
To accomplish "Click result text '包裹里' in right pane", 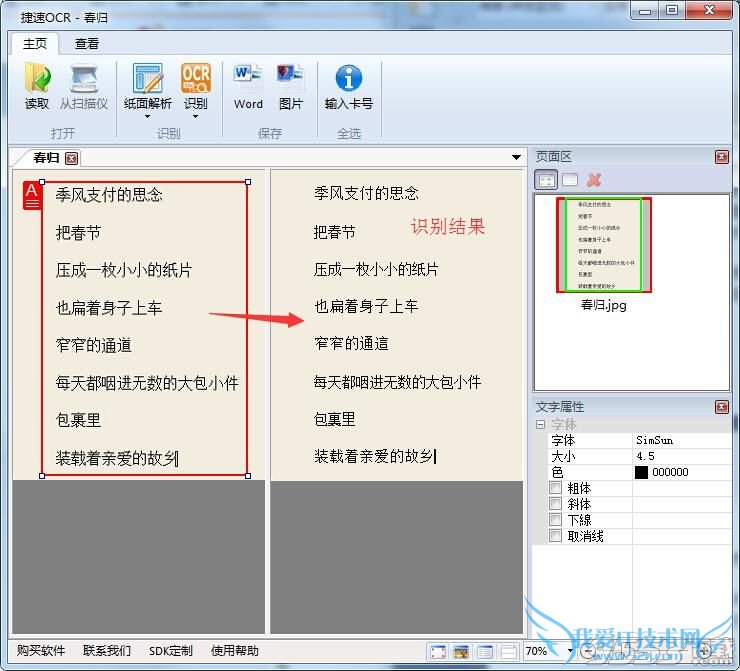I will point(335,419).
